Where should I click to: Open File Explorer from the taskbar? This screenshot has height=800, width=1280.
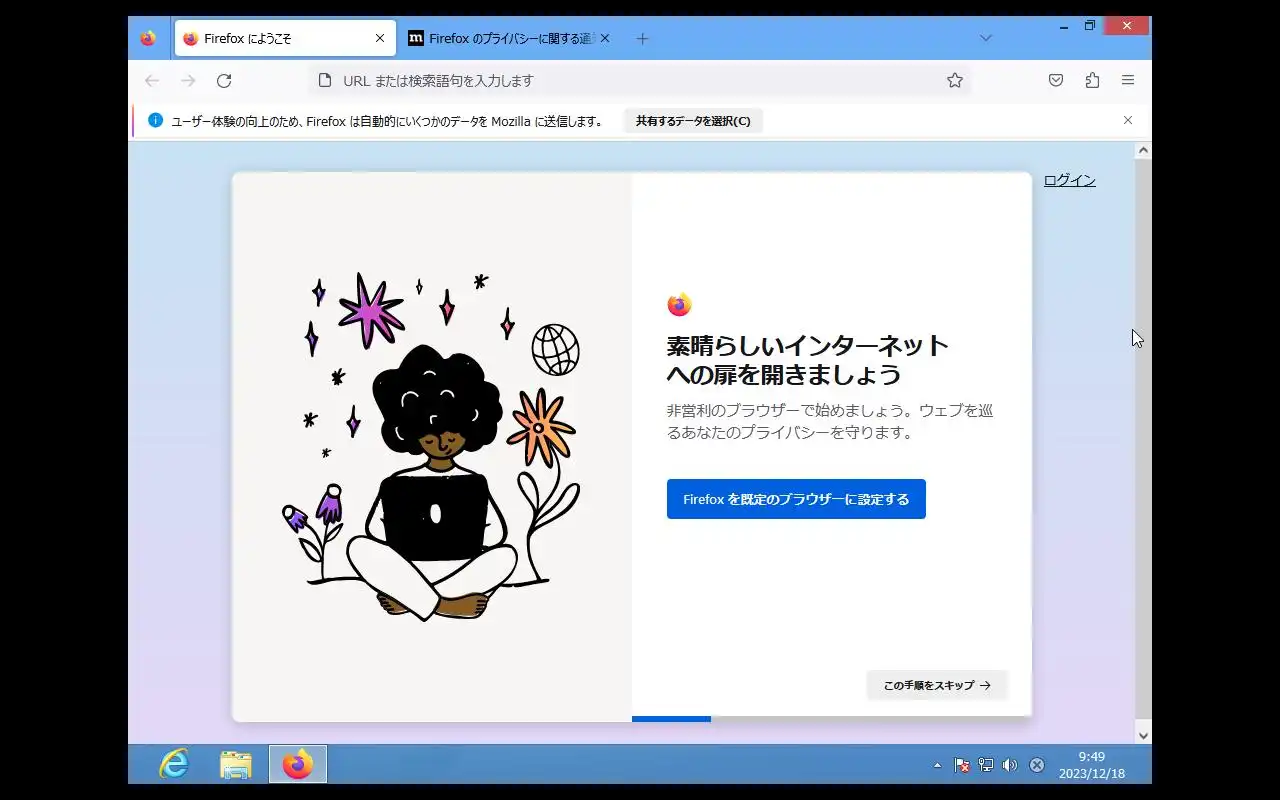(236, 765)
